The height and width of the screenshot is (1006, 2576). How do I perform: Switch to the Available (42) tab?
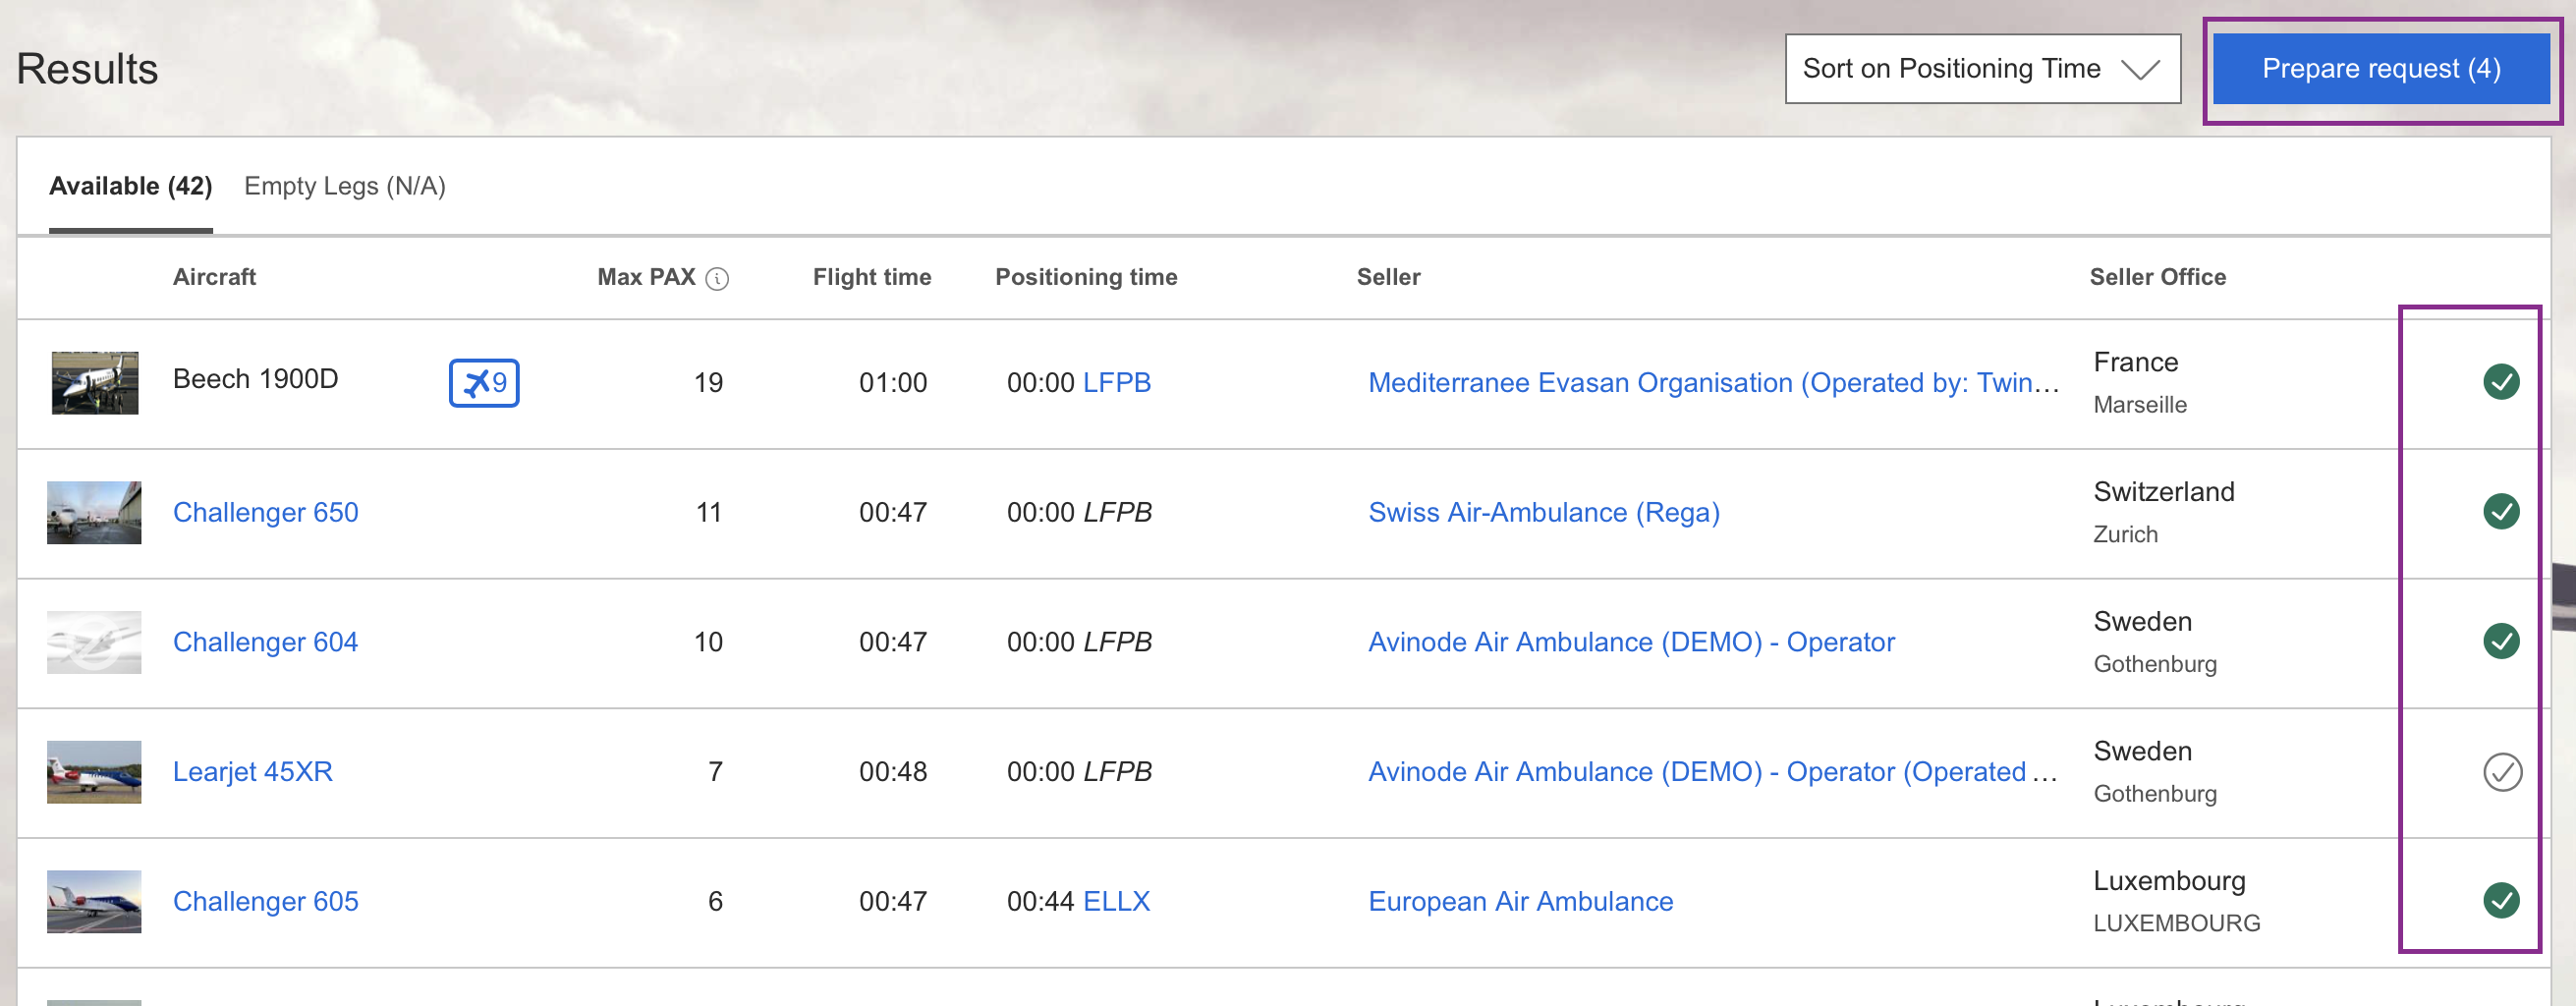pyautogui.click(x=130, y=187)
